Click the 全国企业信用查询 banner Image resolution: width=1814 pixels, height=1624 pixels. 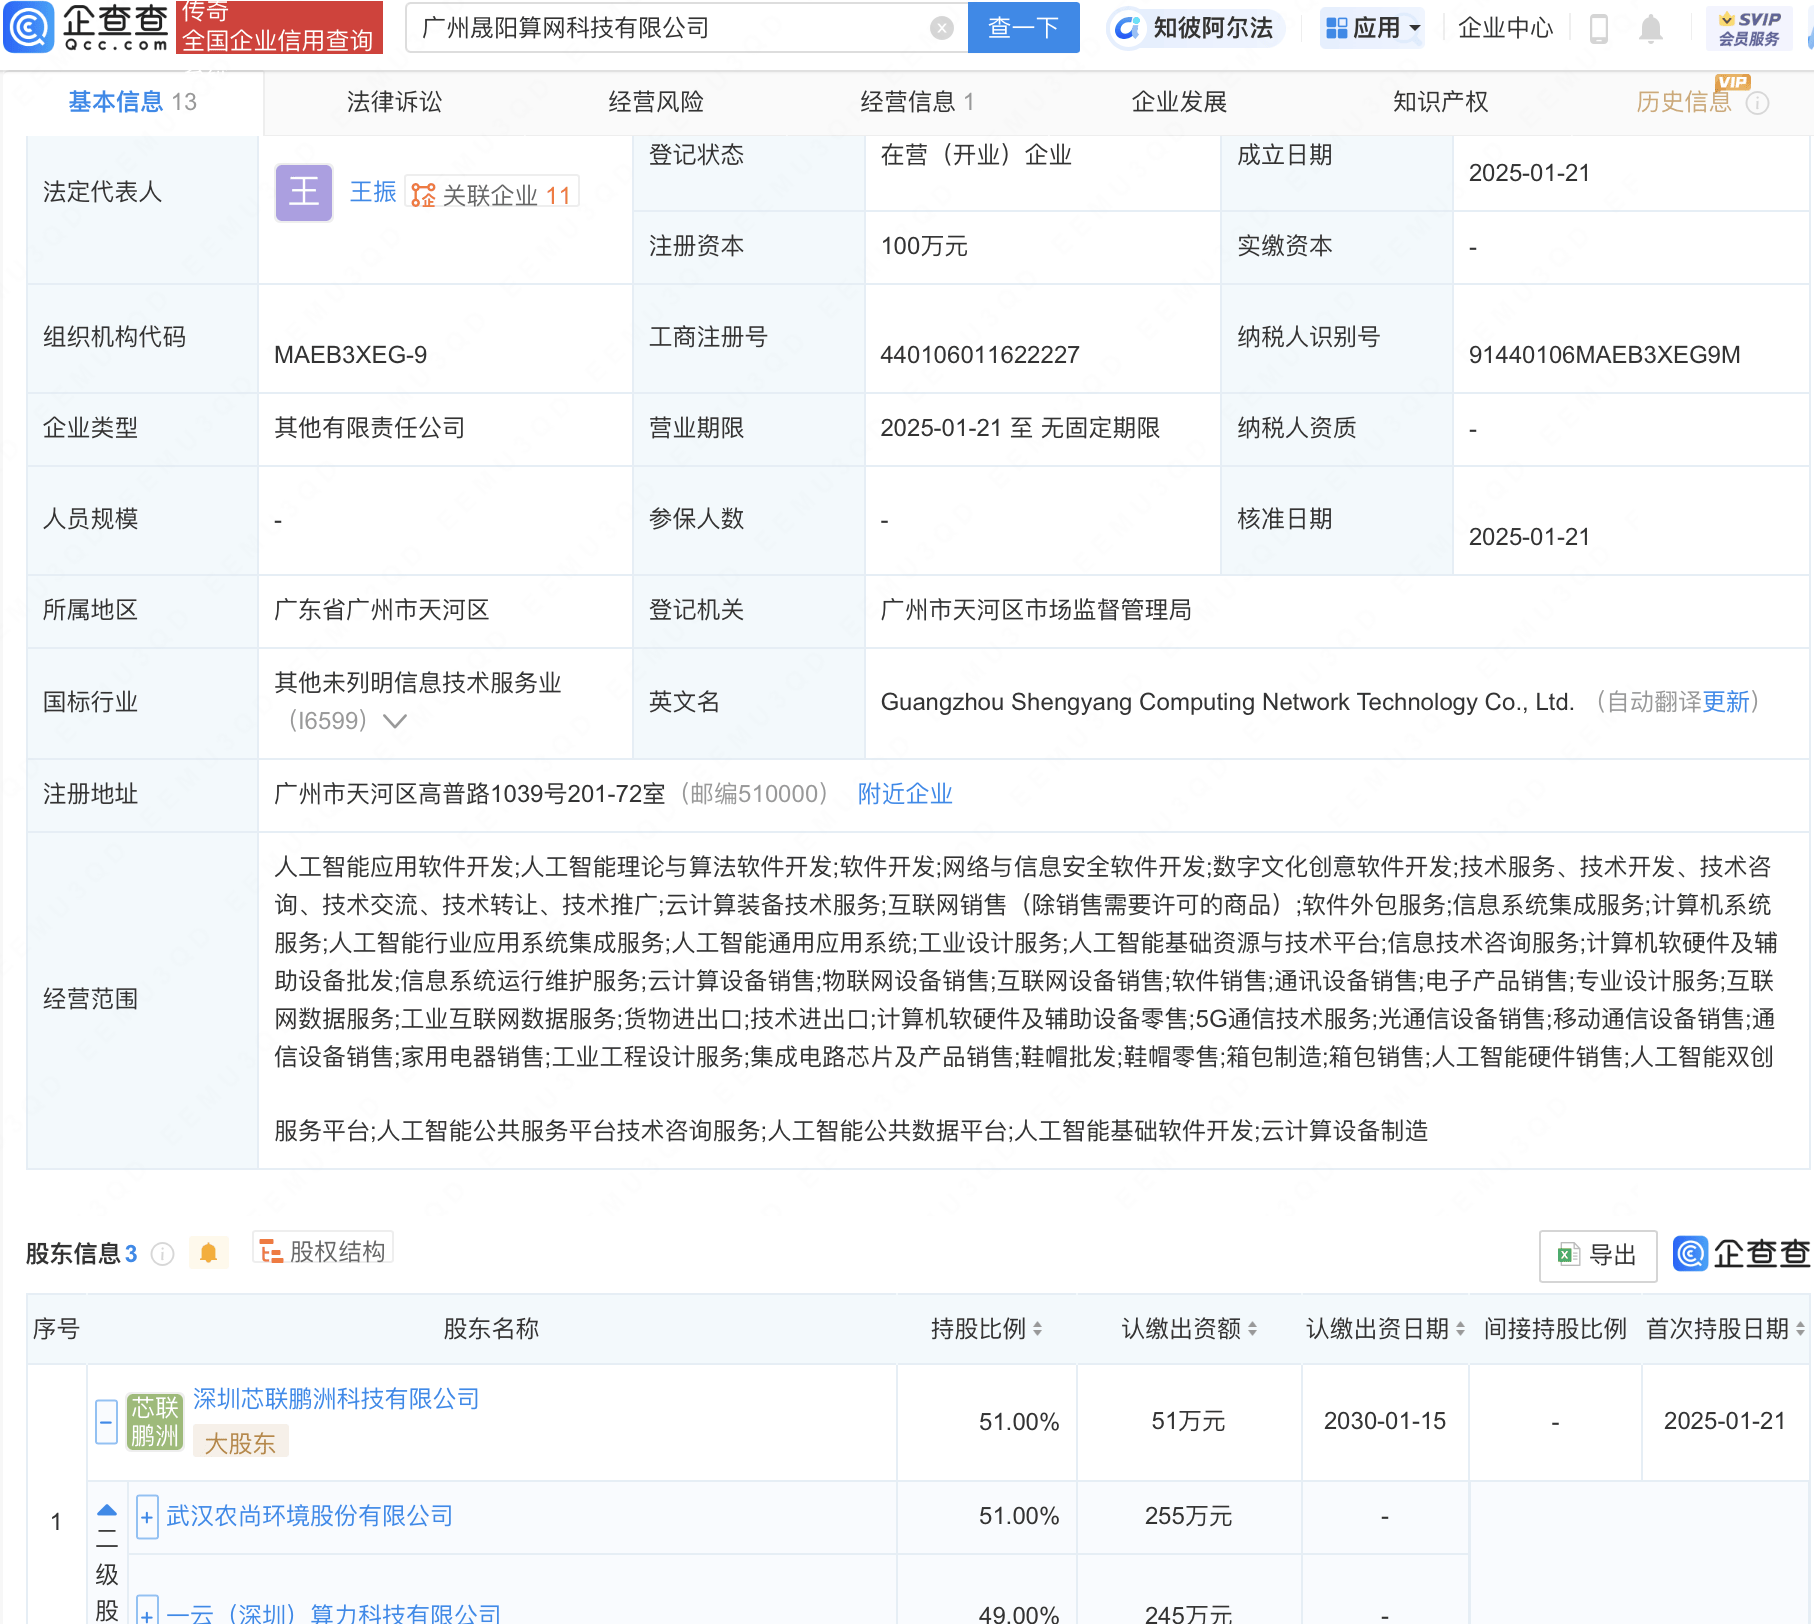[279, 27]
